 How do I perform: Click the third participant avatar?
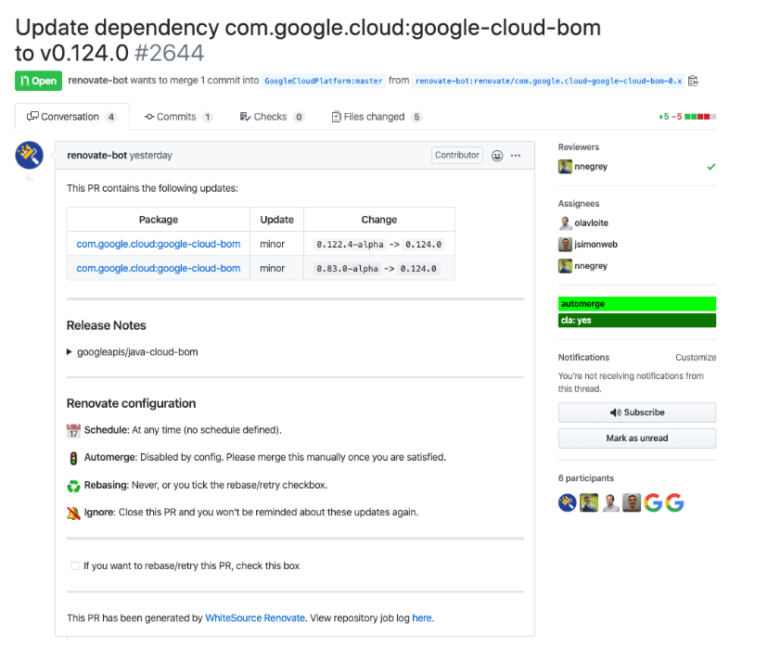pos(610,502)
